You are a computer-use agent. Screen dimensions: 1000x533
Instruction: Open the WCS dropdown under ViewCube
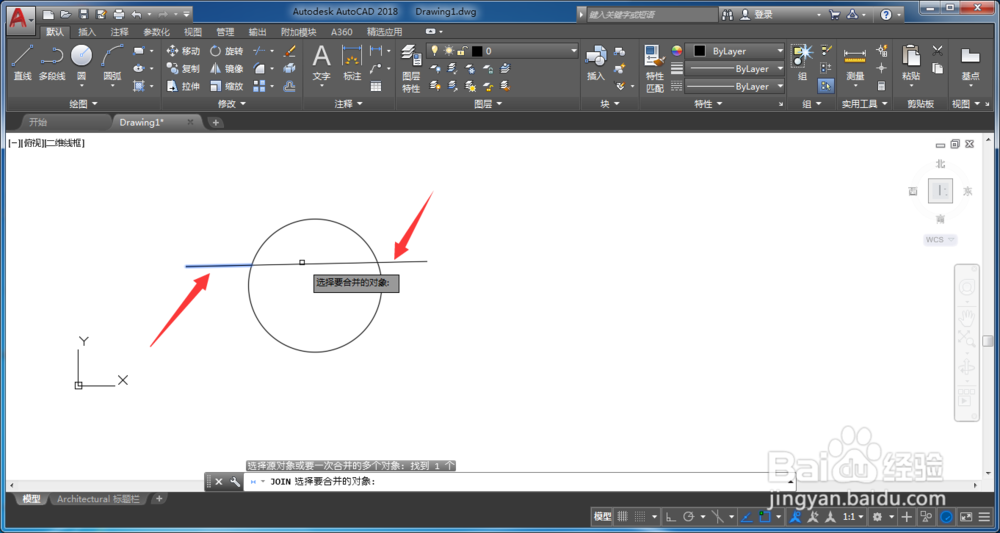[940, 240]
